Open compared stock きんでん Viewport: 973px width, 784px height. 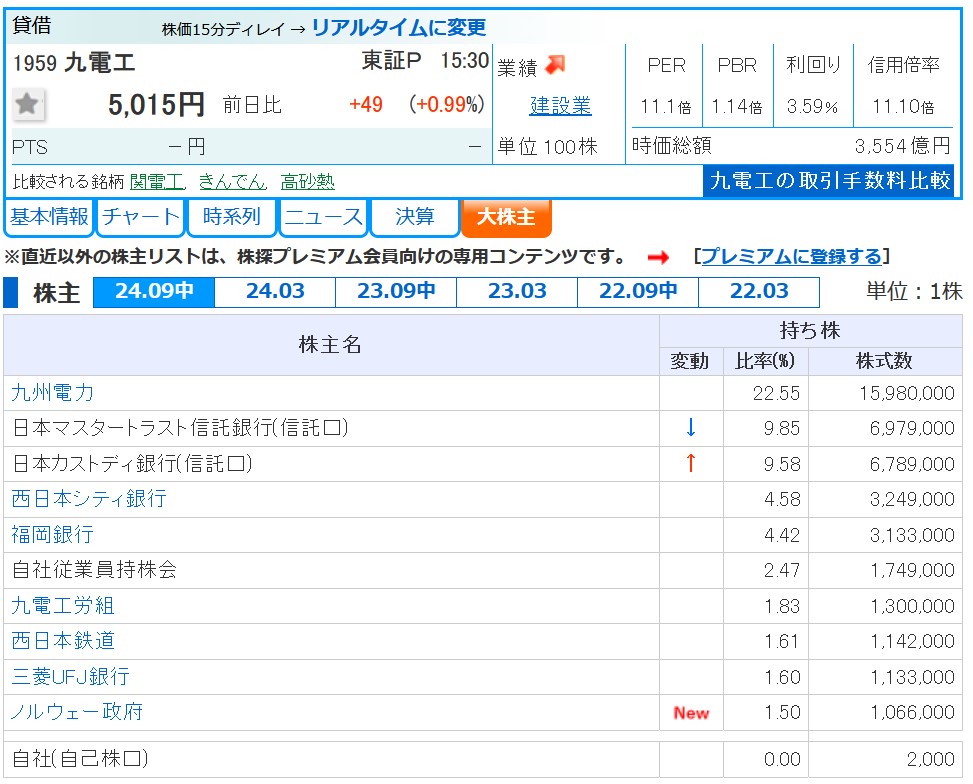(232, 181)
